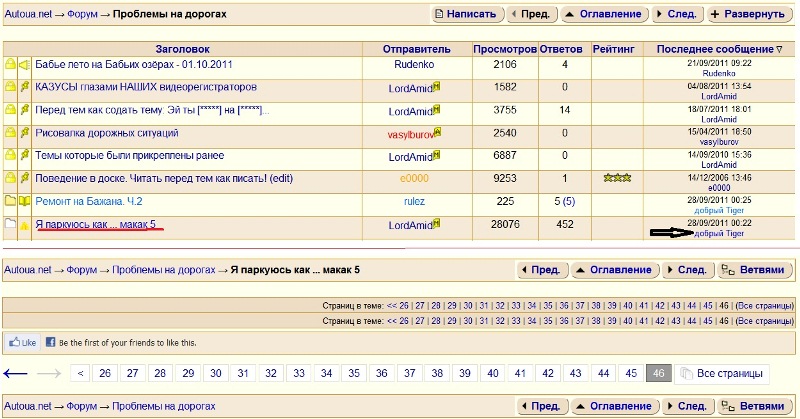Click the open book icon beside Ремонт на Бажана

pyautogui.click(x=24, y=202)
